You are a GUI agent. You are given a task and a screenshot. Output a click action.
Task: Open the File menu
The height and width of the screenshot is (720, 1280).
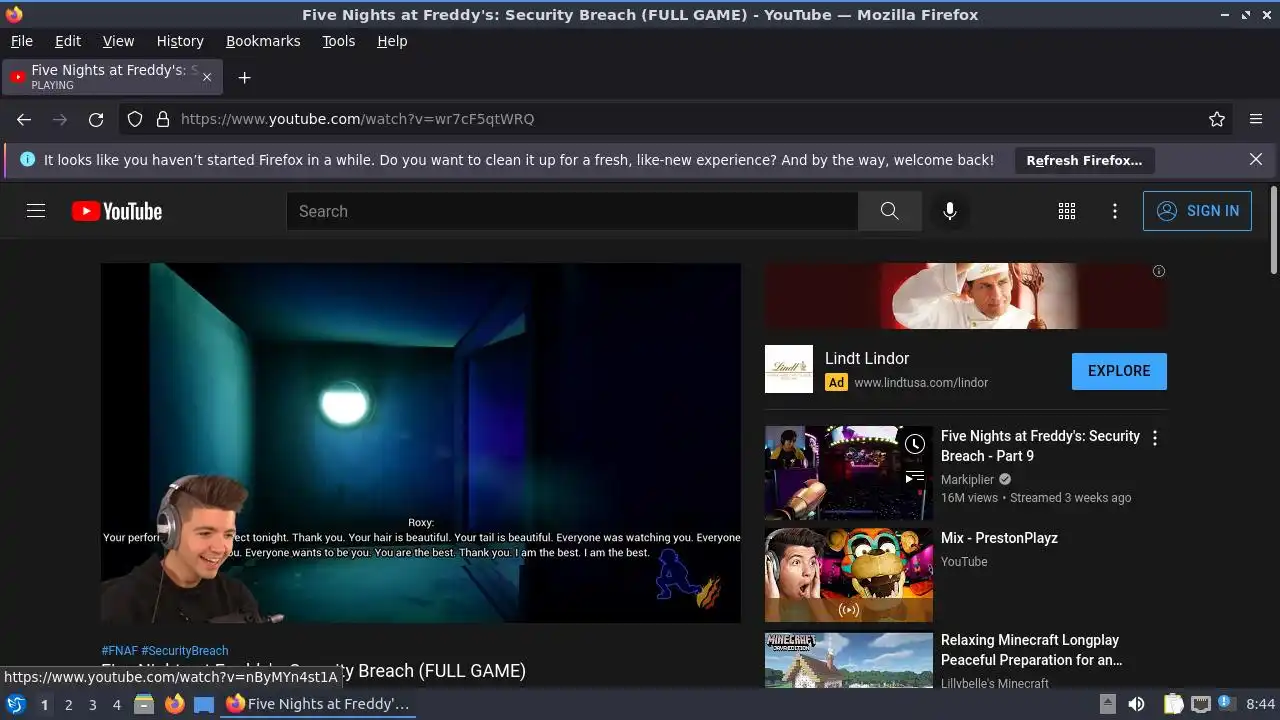[21, 41]
